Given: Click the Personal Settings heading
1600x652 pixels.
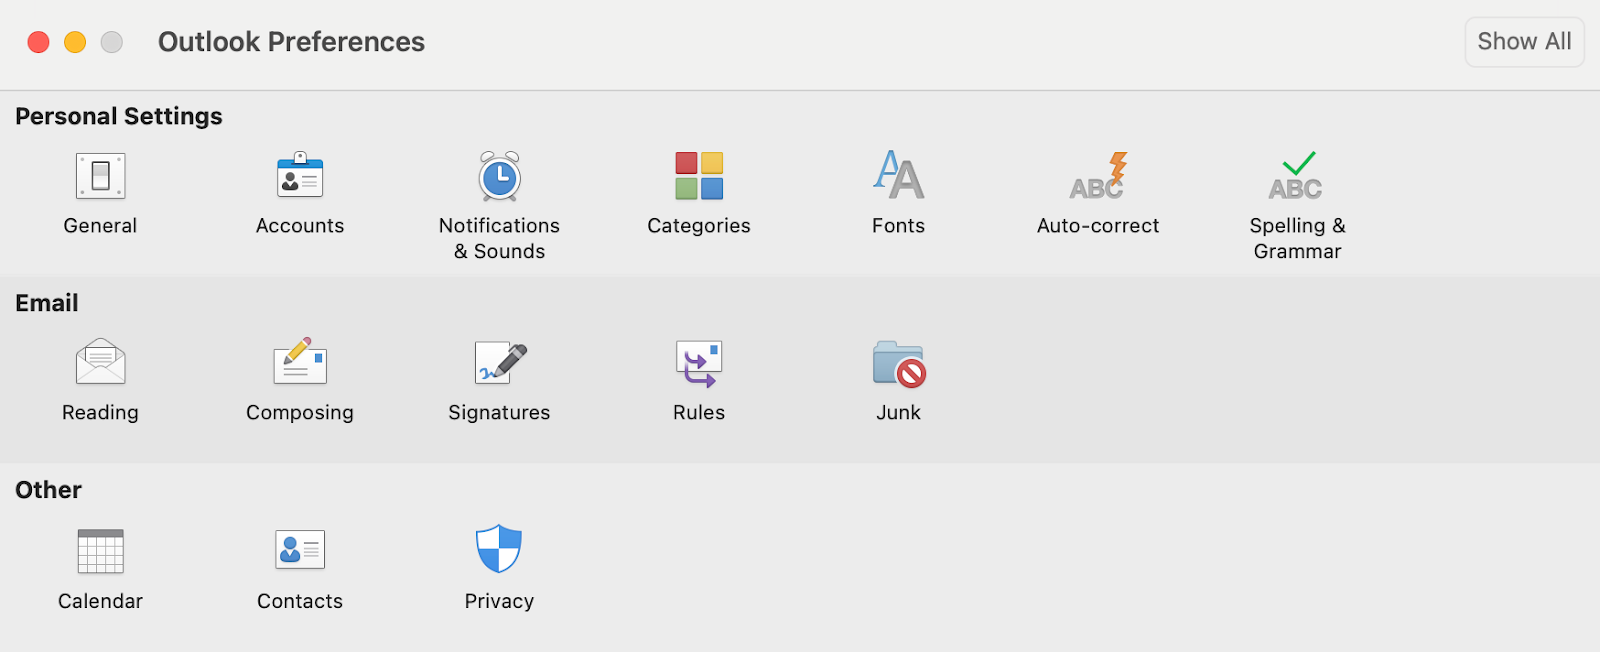Looking at the screenshot, I should tap(119, 117).
